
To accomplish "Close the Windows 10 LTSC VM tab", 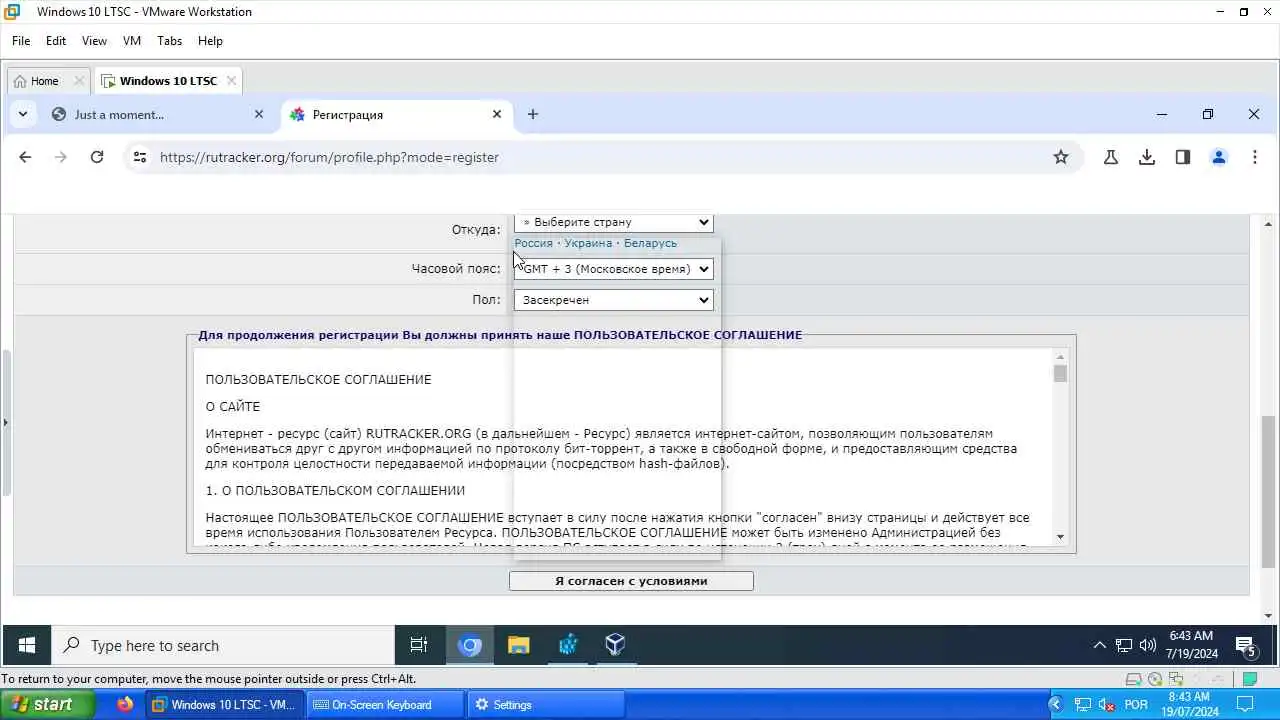I will tap(231, 81).
